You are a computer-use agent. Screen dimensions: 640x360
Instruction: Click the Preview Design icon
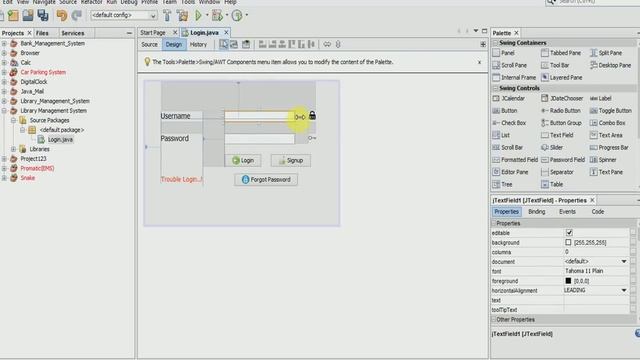(246, 44)
